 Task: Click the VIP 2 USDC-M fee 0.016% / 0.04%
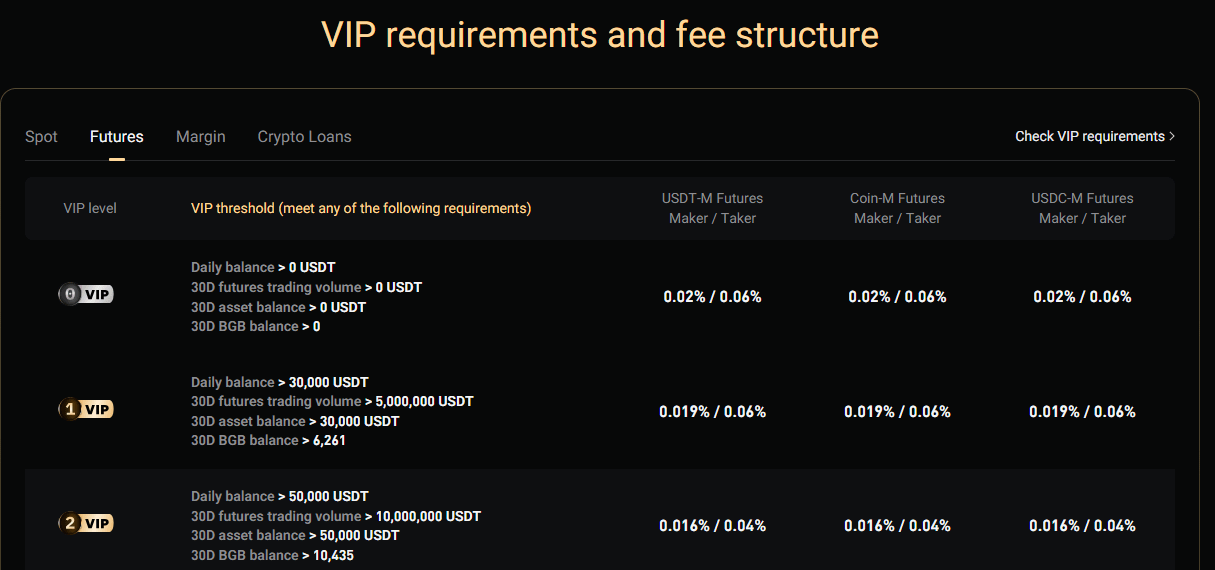click(x=1082, y=526)
